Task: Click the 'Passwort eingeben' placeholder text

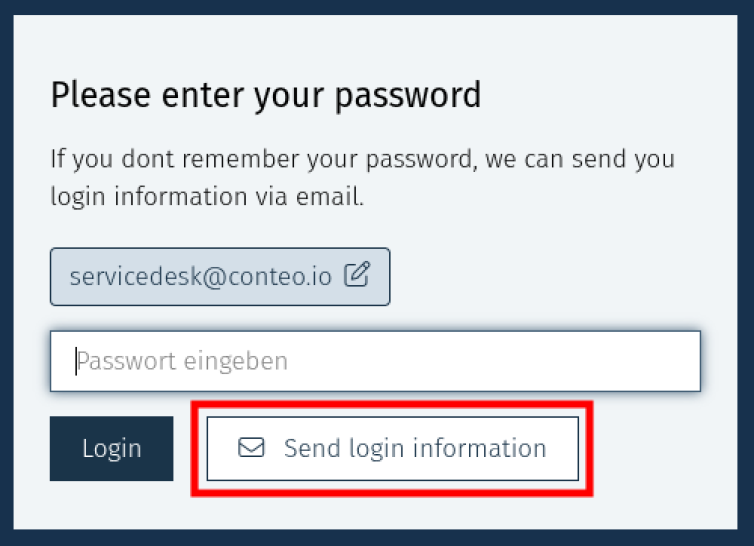Action: [x=183, y=361]
